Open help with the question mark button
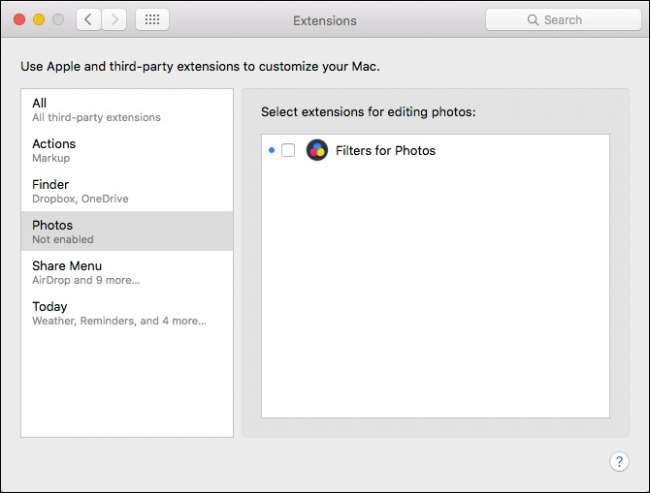 (619, 461)
